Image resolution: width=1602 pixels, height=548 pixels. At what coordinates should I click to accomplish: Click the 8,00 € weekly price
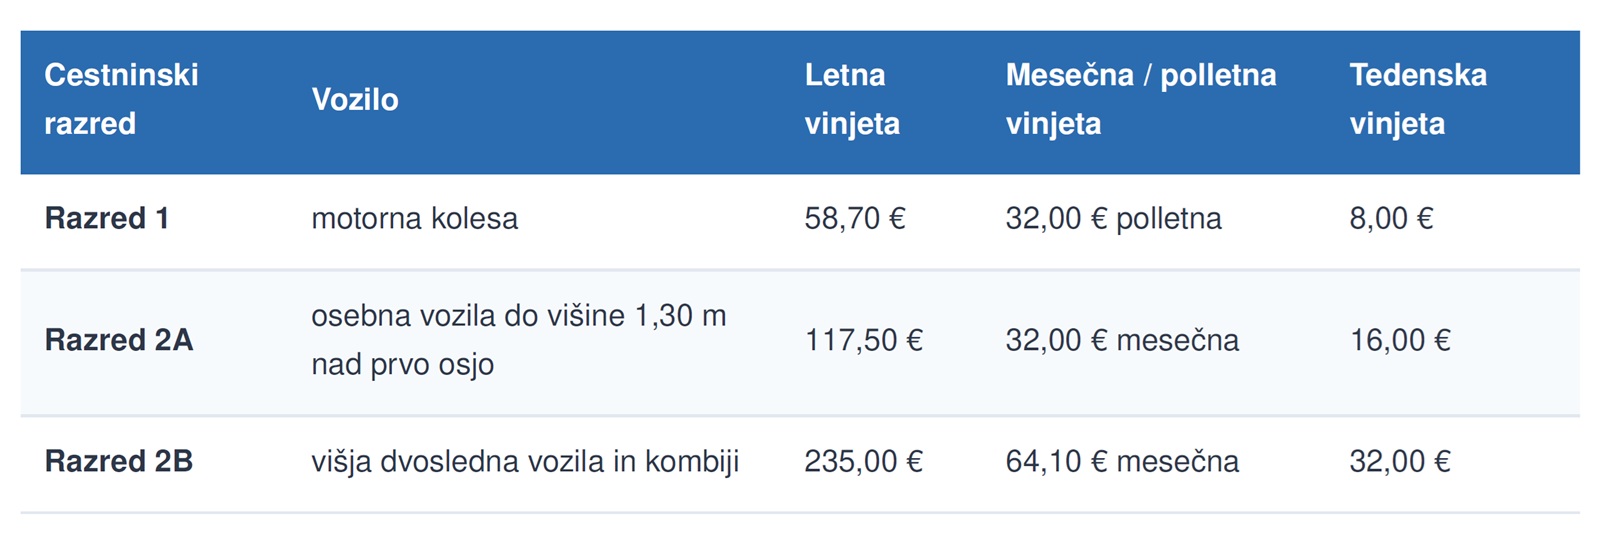[x=1391, y=218]
